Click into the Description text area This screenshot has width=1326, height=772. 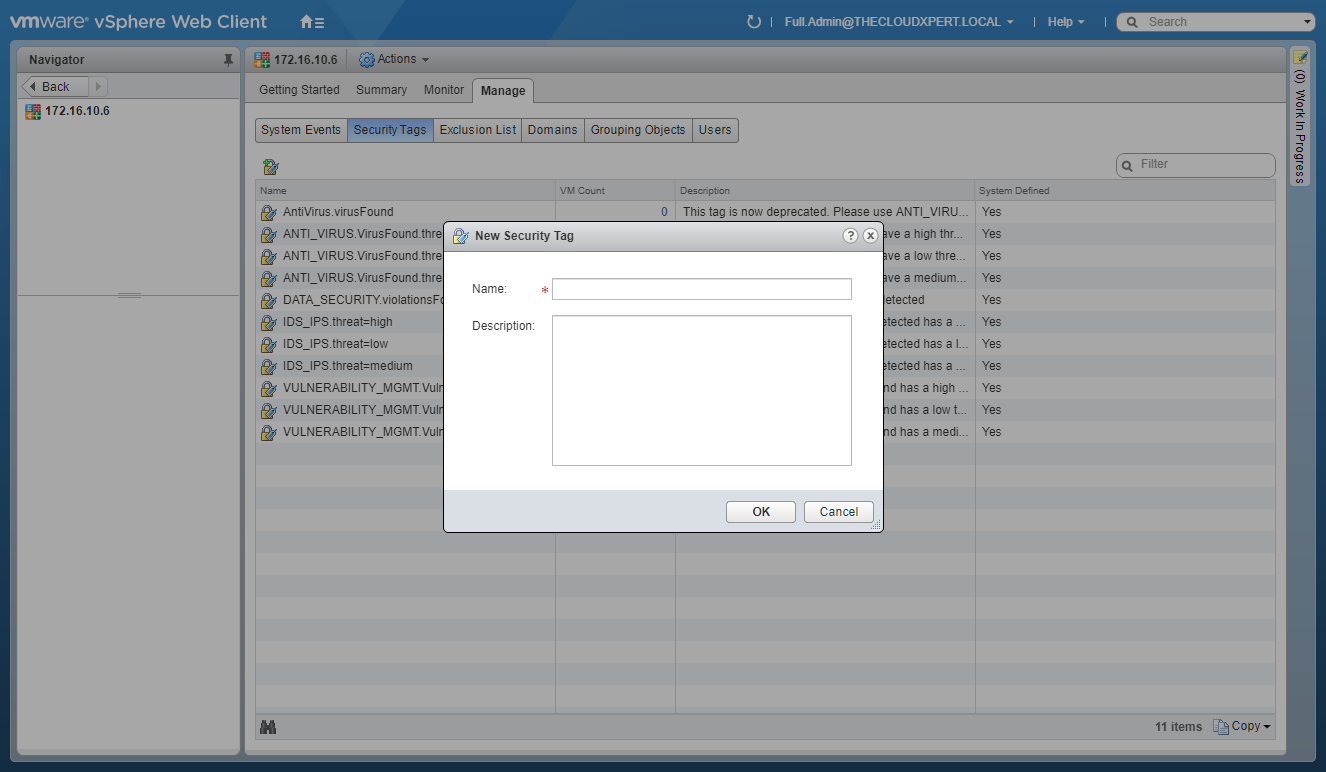point(701,390)
